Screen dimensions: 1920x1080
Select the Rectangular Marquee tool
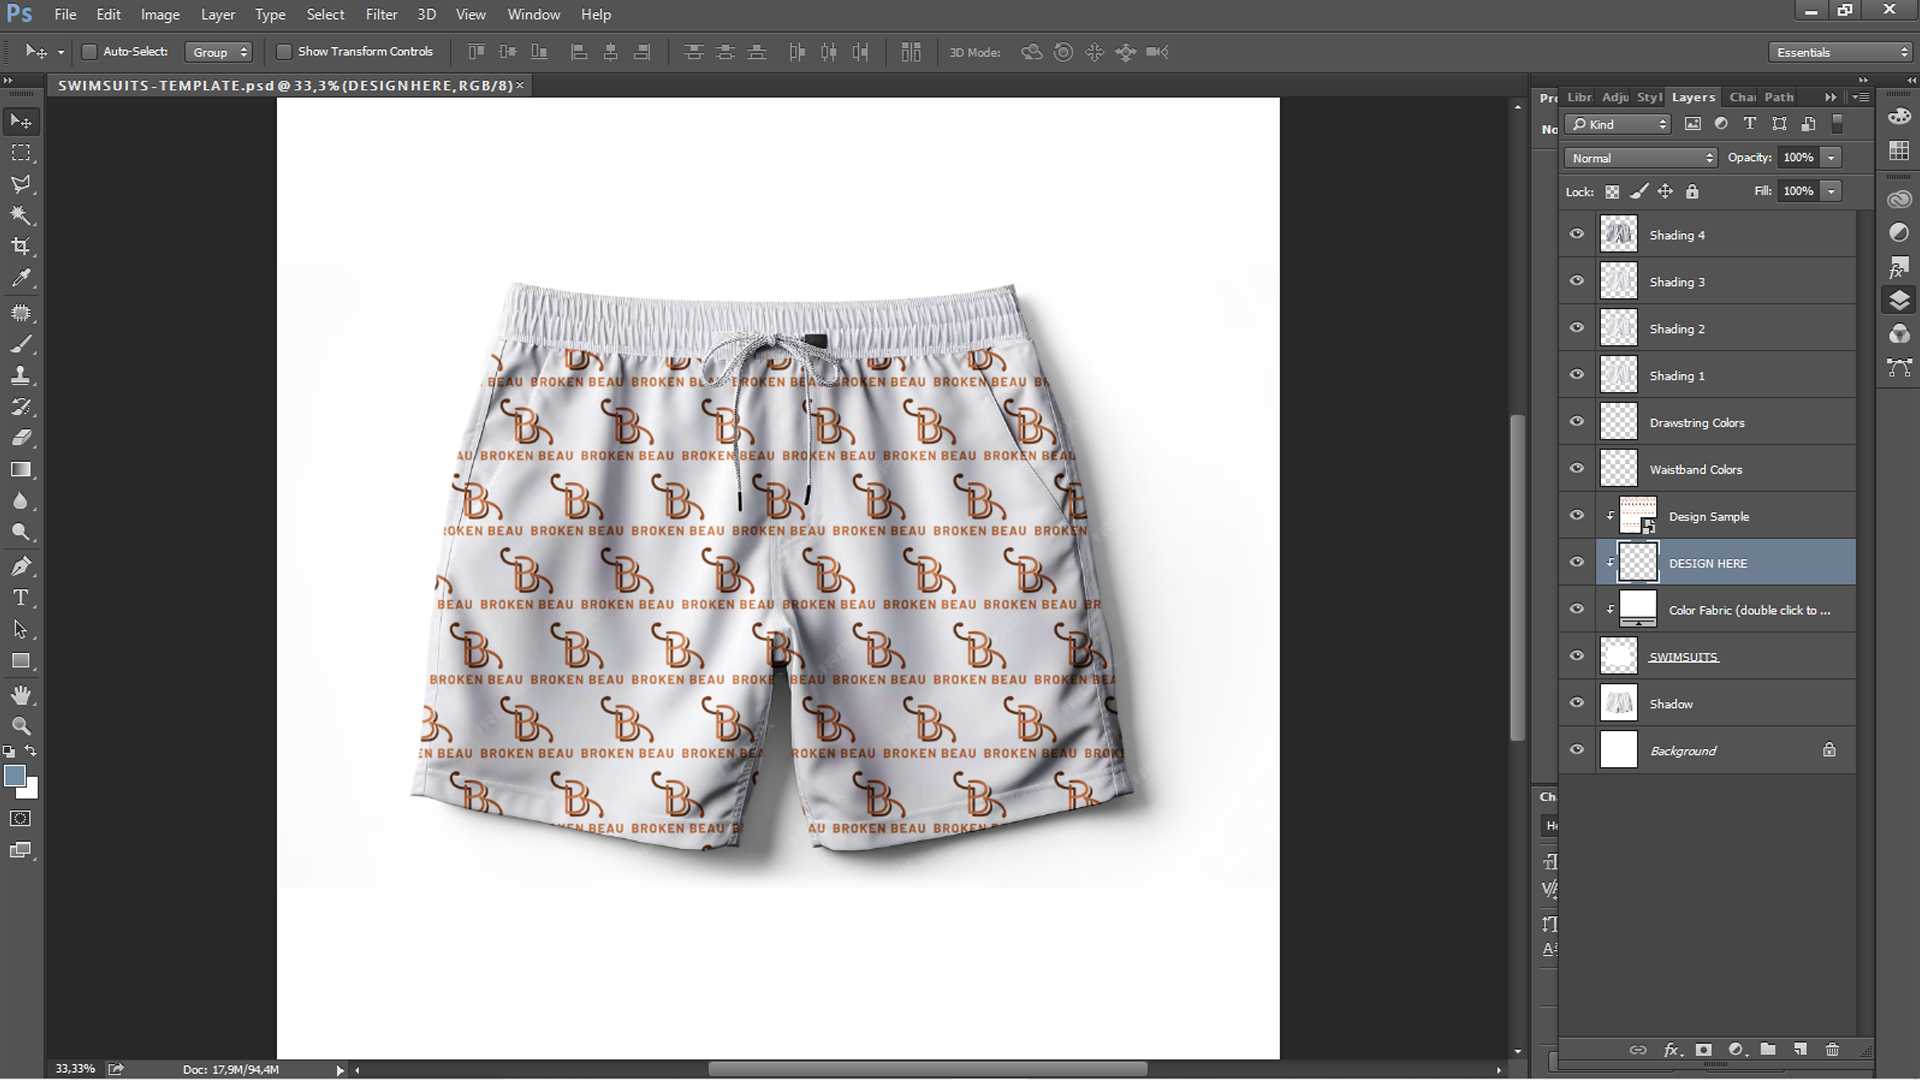[21, 153]
